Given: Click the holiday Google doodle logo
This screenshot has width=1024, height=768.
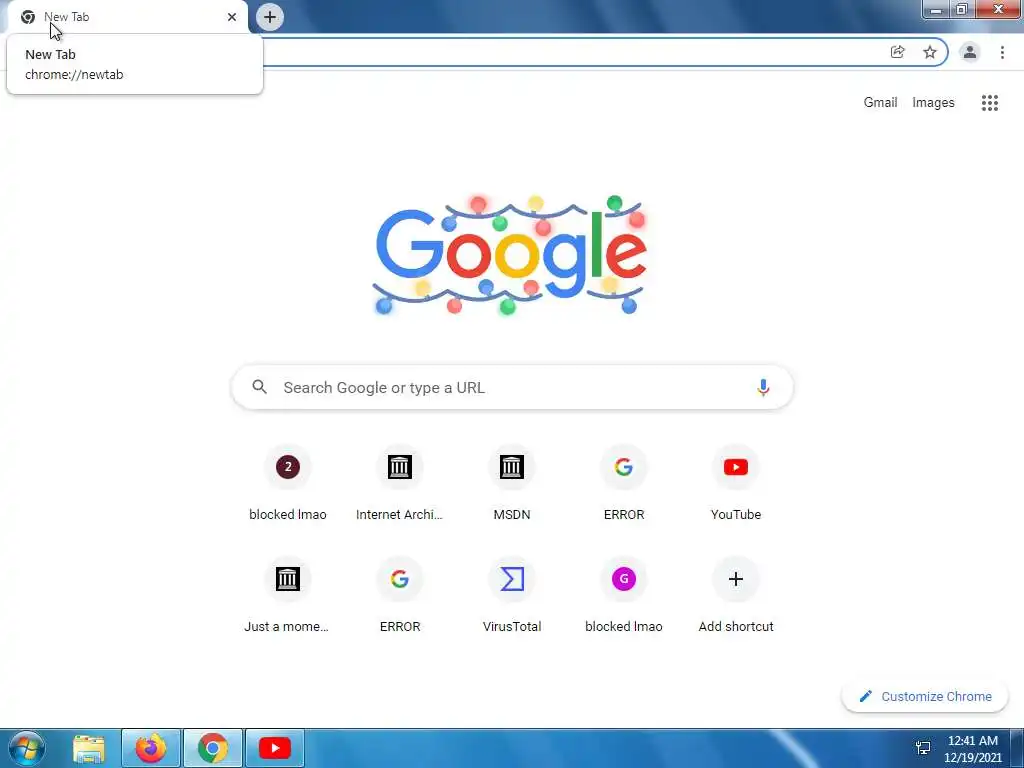Looking at the screenshot, I should tap(511, 255).
